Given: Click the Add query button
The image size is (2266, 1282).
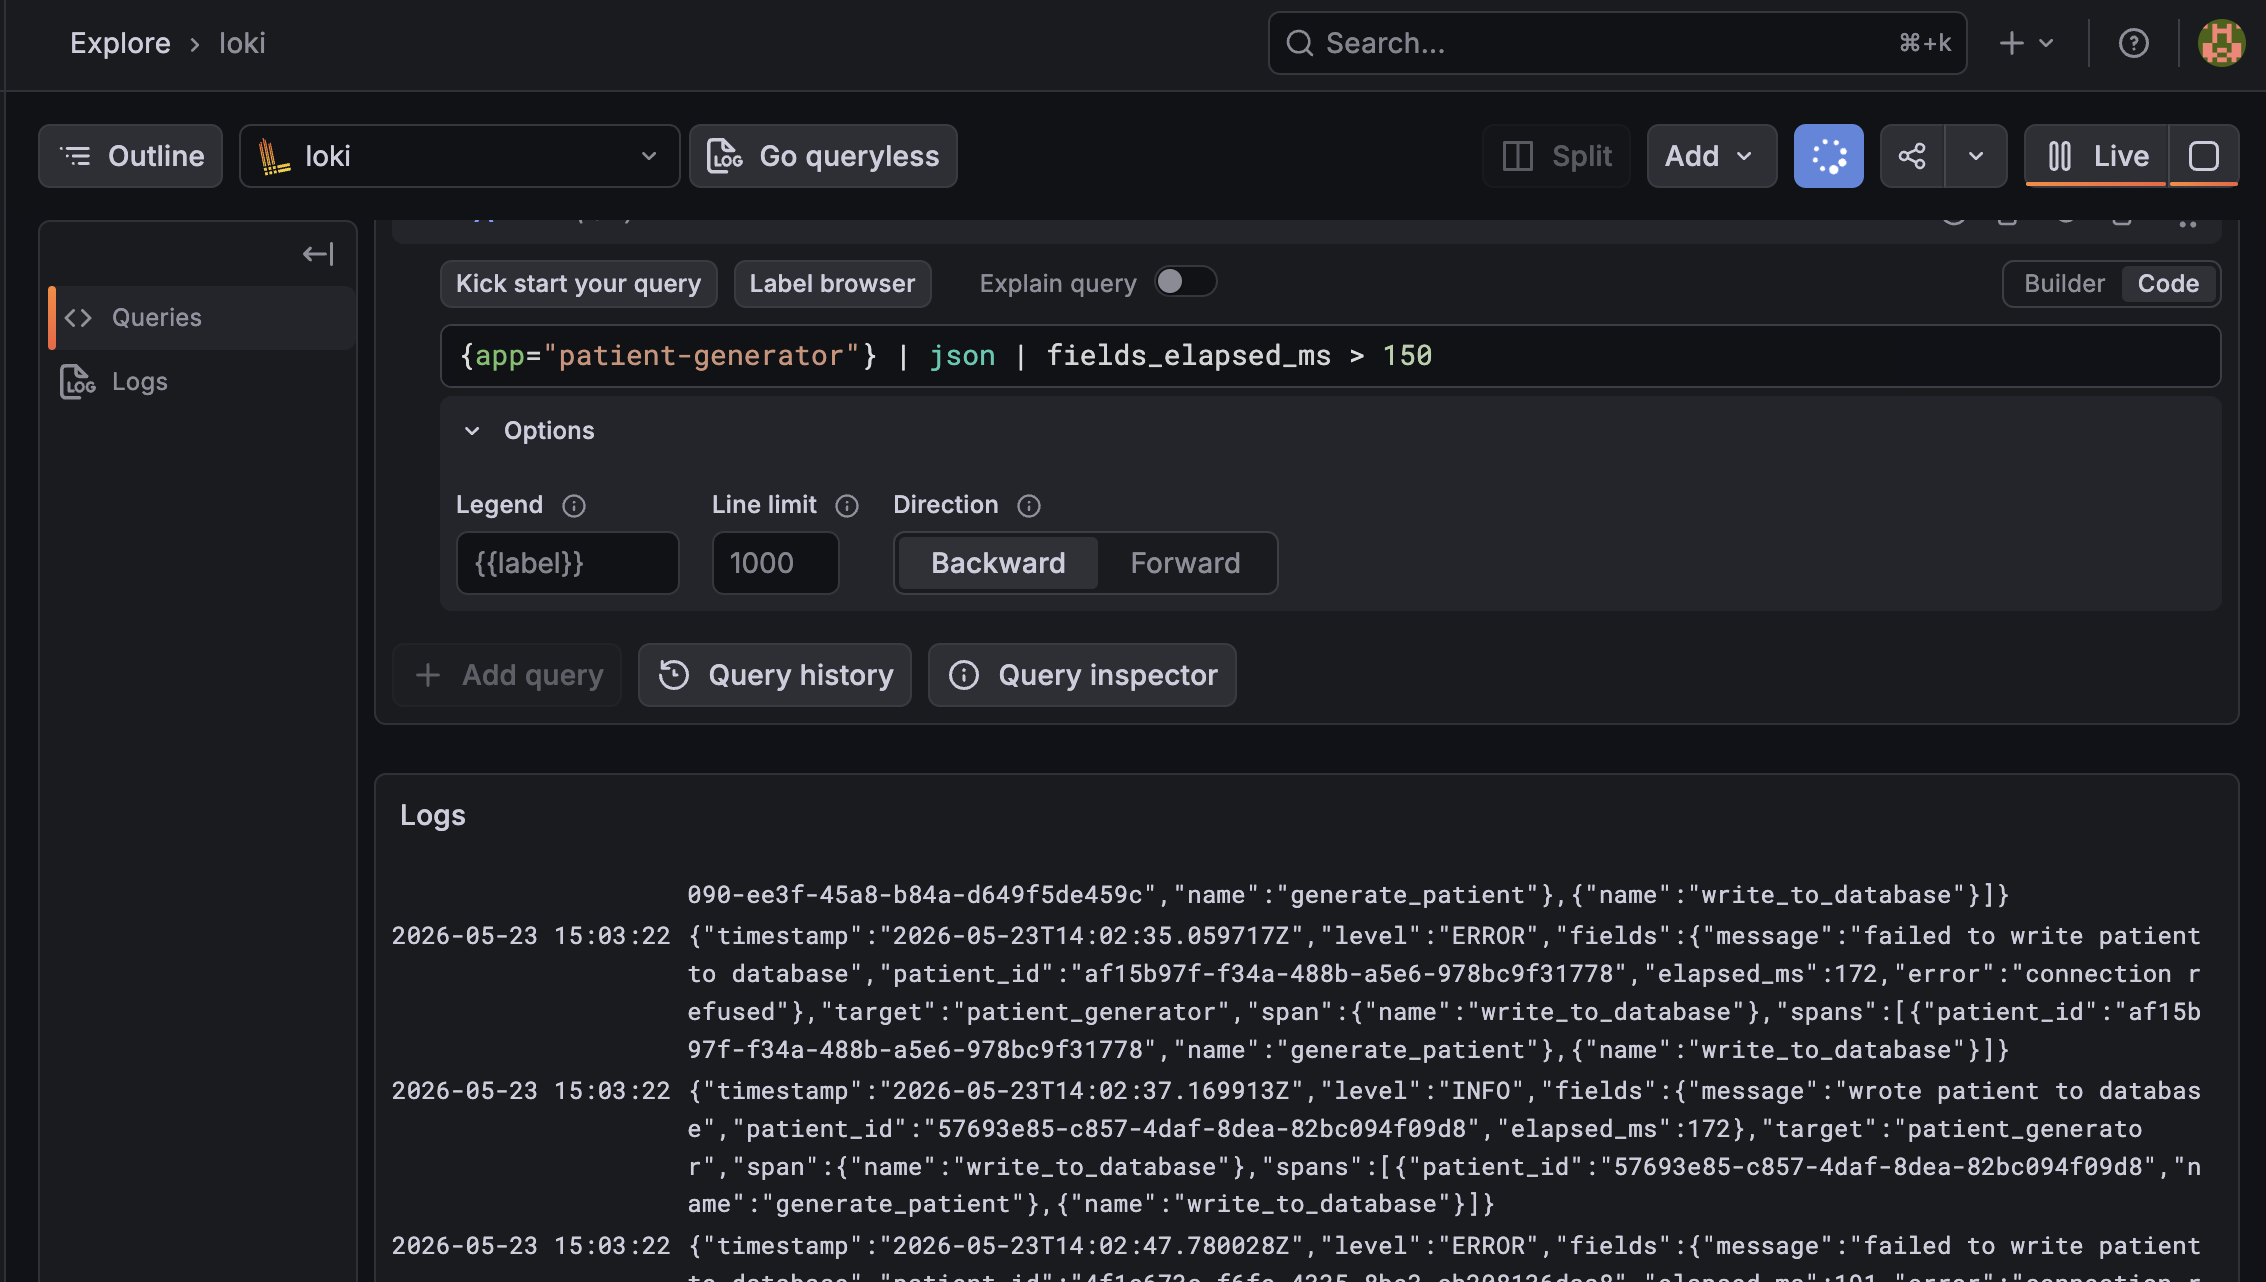Looking at the screenshot, I should (507, 676).
